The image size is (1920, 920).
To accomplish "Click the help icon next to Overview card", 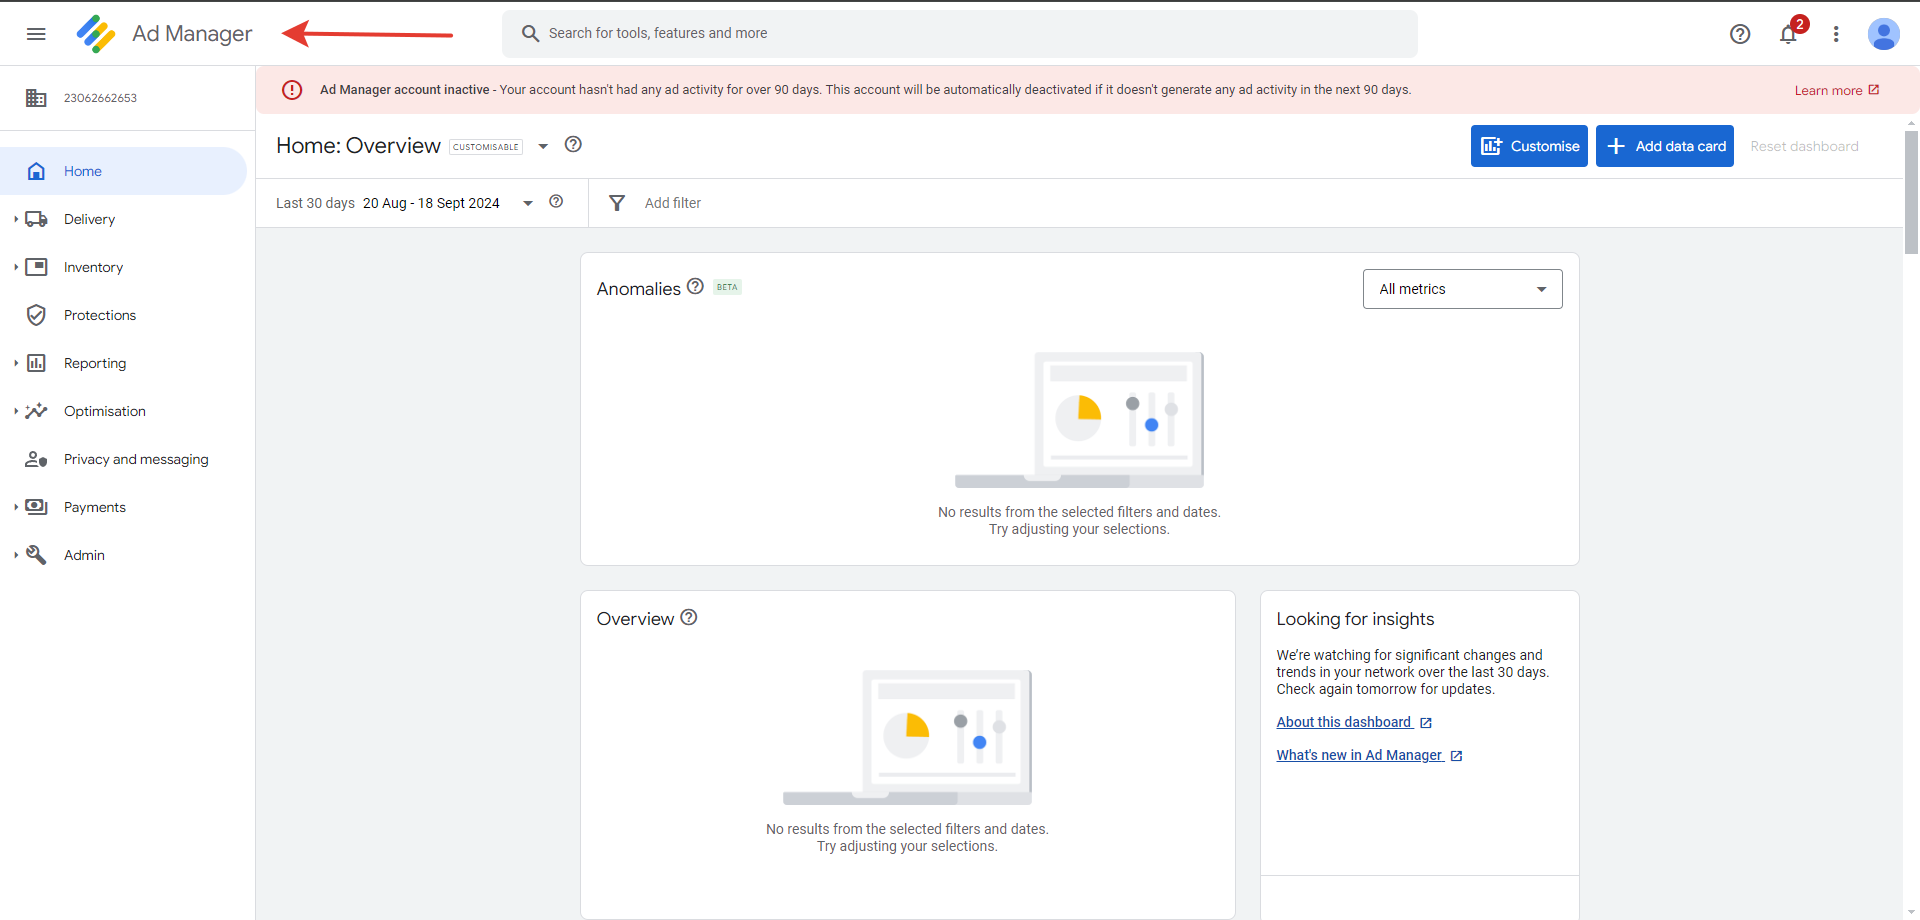I will coord(689,617).
